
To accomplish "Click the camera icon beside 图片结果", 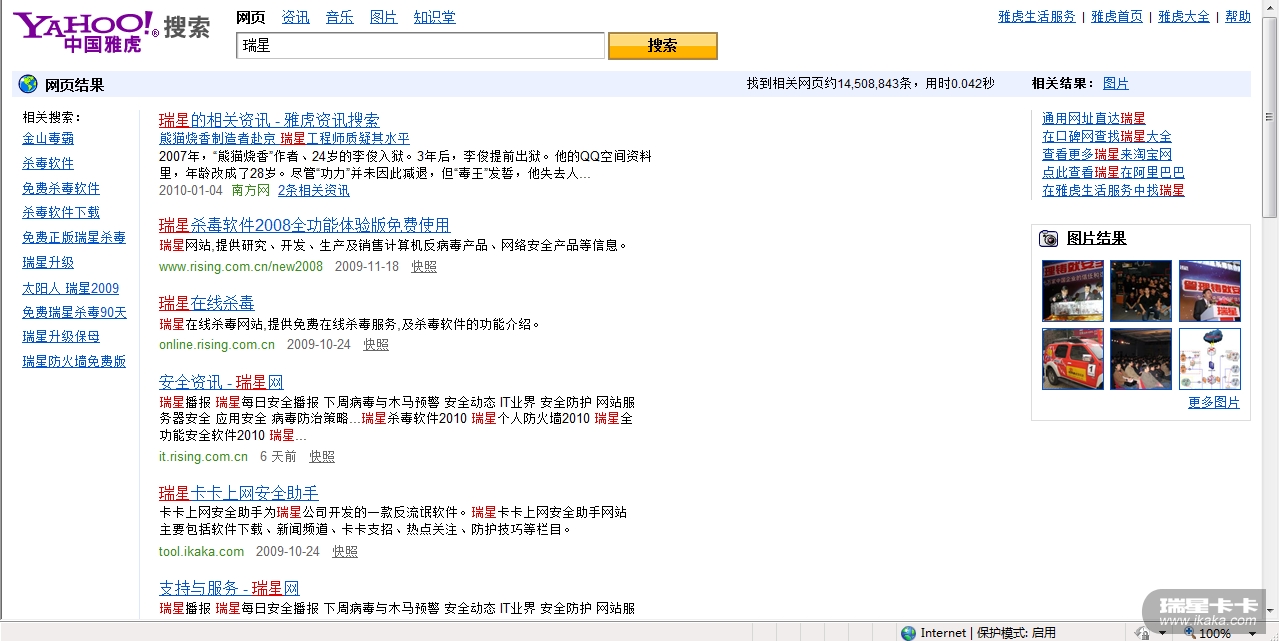I will [x=1049, y=238].
